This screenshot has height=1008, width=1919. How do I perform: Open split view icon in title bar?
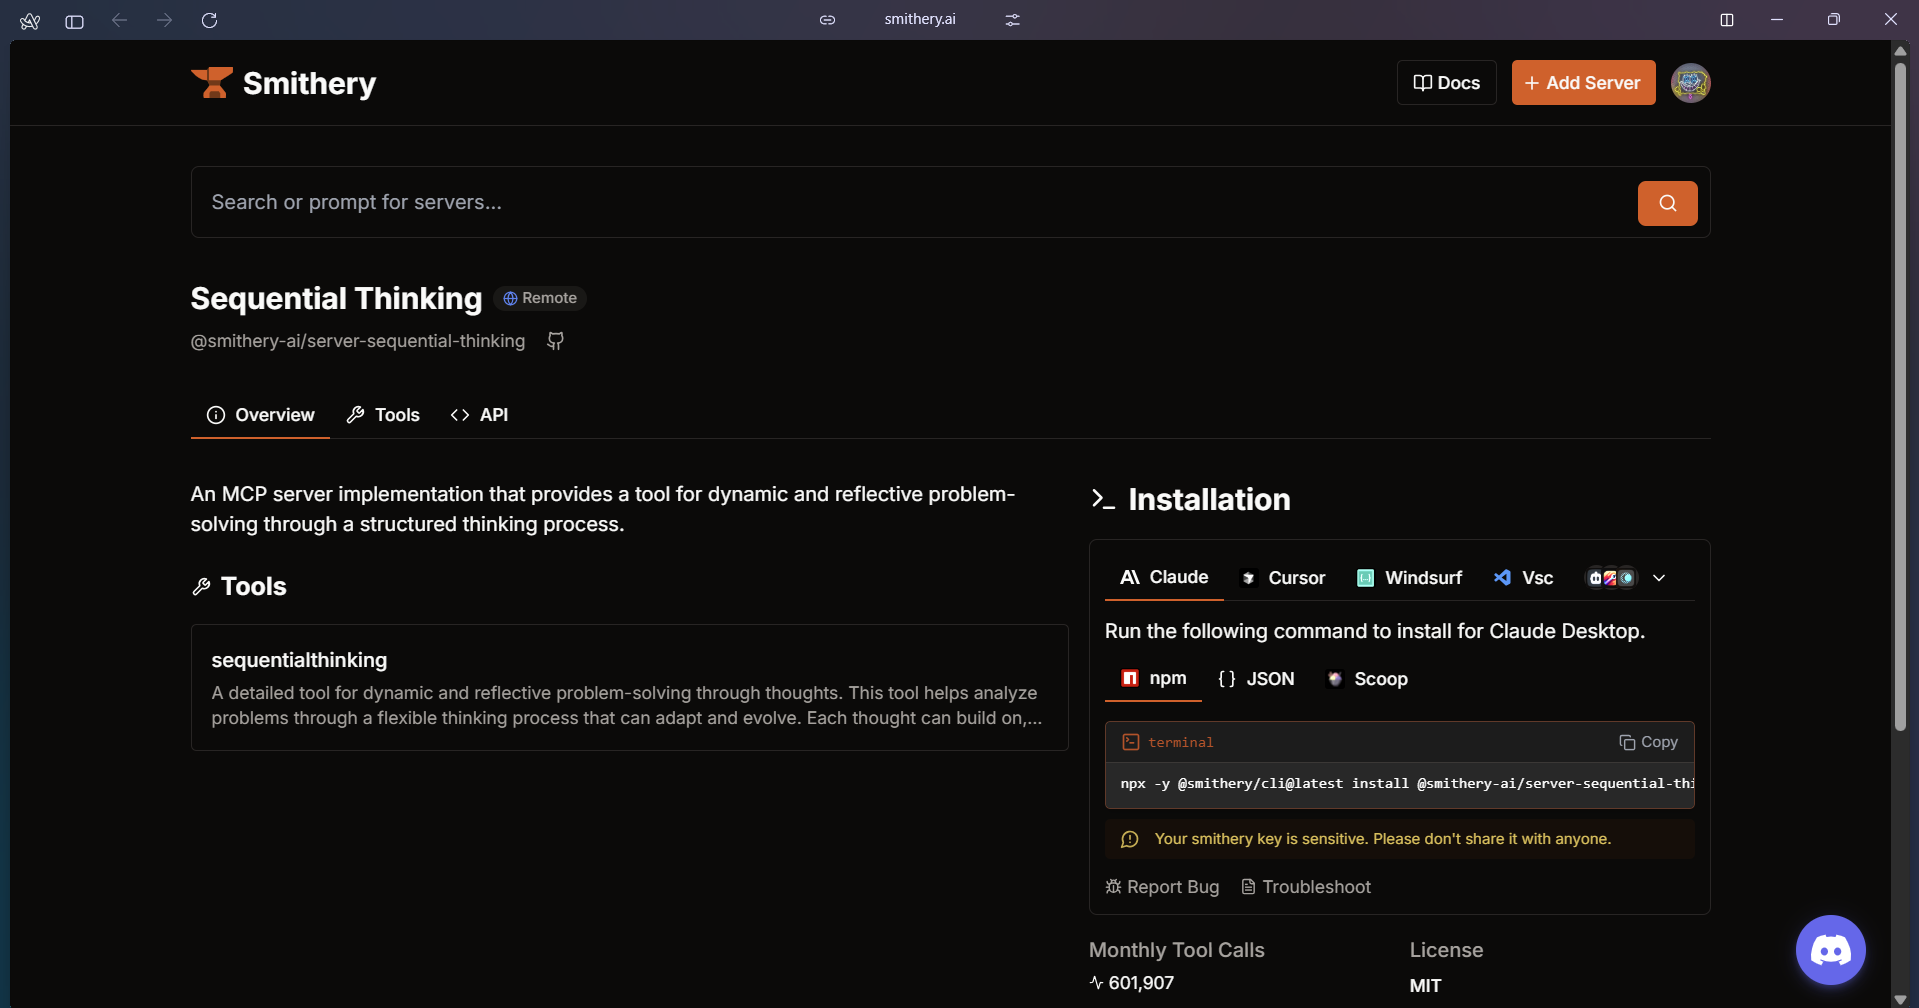point(1726,20)
